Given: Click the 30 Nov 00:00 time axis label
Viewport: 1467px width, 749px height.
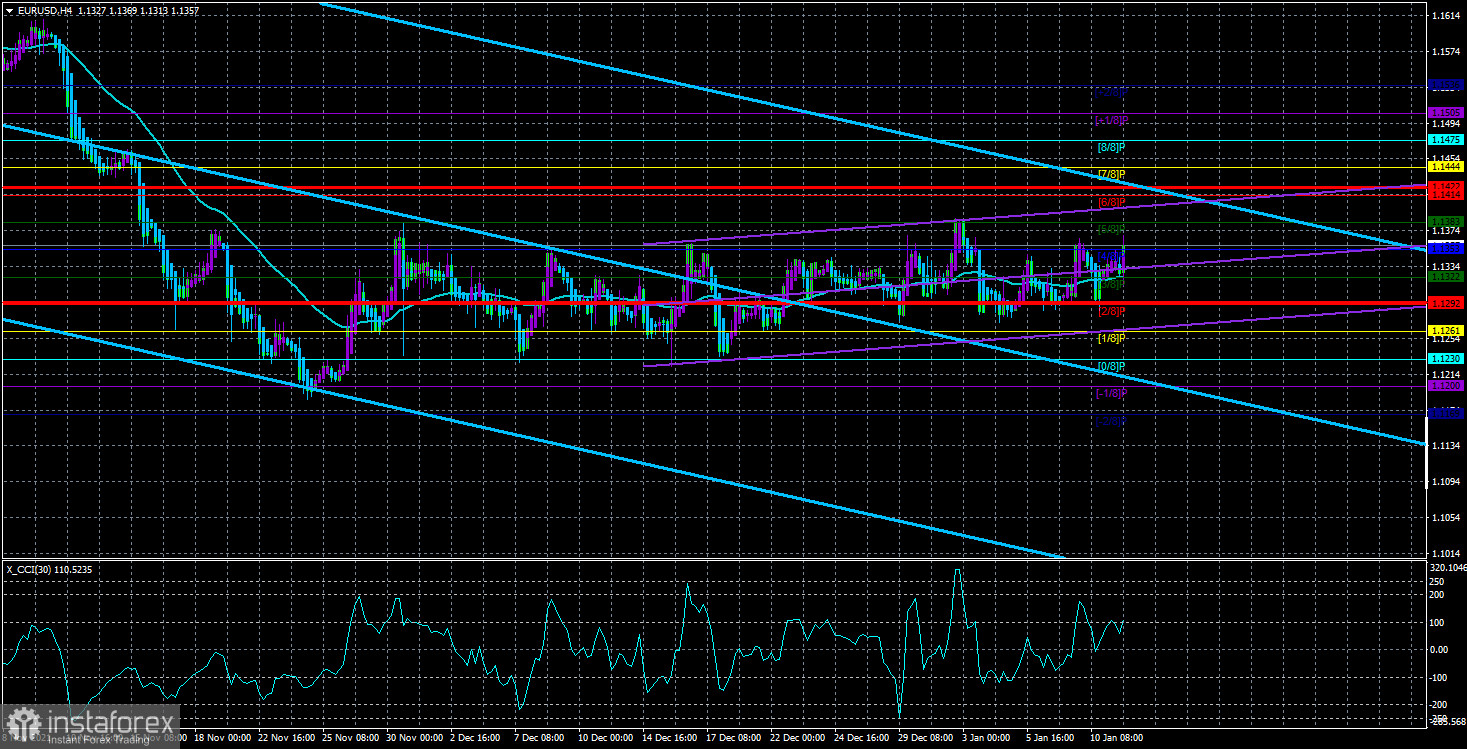Looking at the screenshot, I should 413,737.
